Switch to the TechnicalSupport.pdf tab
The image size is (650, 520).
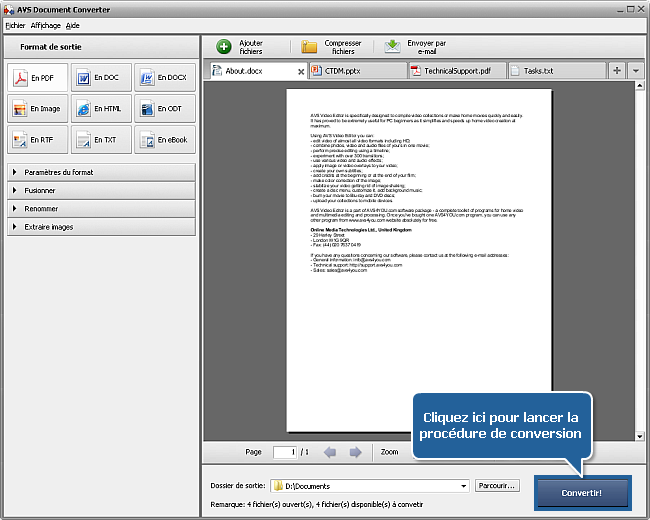(457, 71)
